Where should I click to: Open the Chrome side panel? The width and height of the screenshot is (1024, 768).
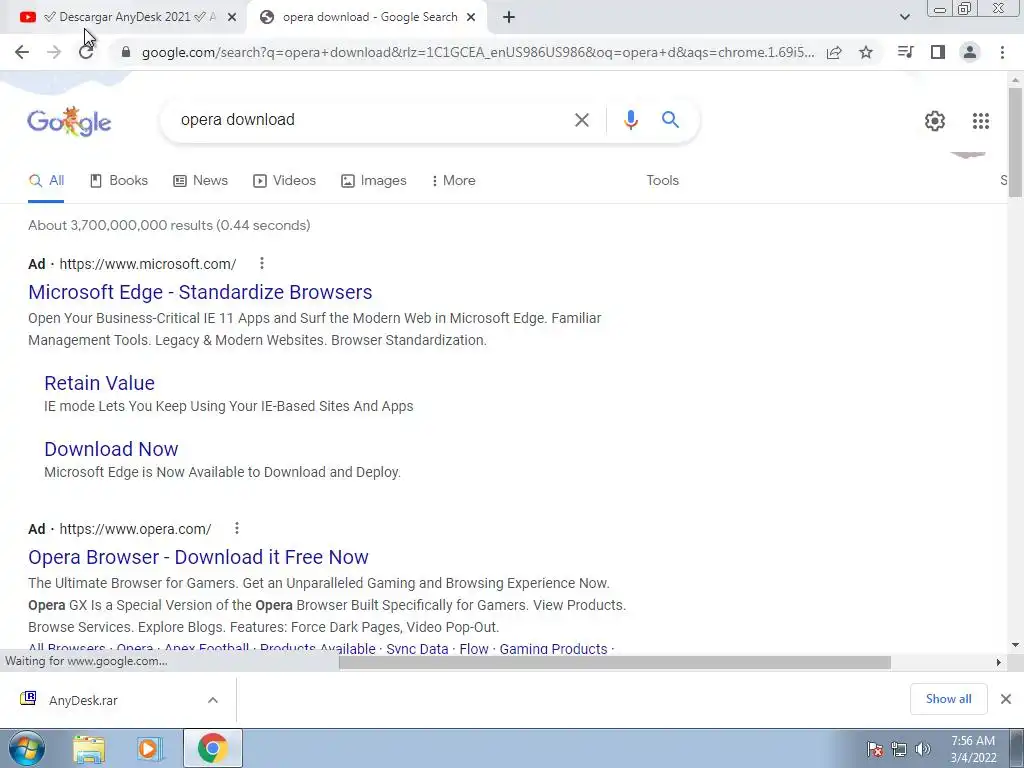click(x=938, y=52)
